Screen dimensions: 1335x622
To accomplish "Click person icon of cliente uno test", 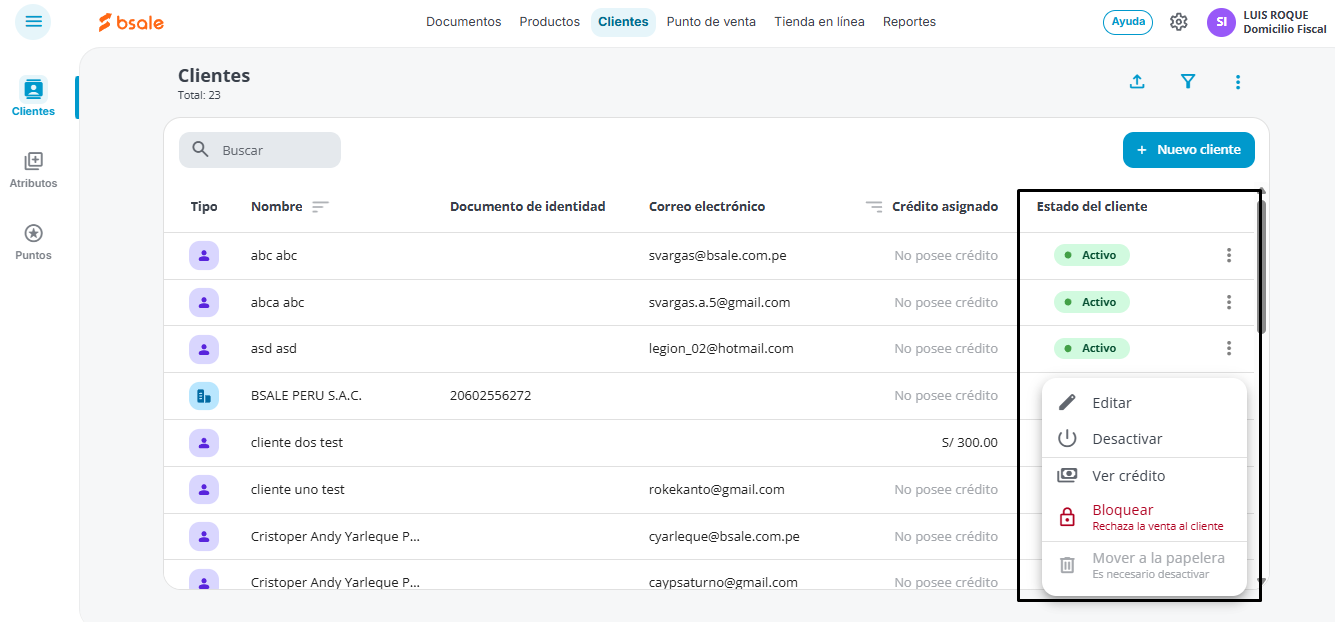I will pyautogui.click(x=204, y=490).
